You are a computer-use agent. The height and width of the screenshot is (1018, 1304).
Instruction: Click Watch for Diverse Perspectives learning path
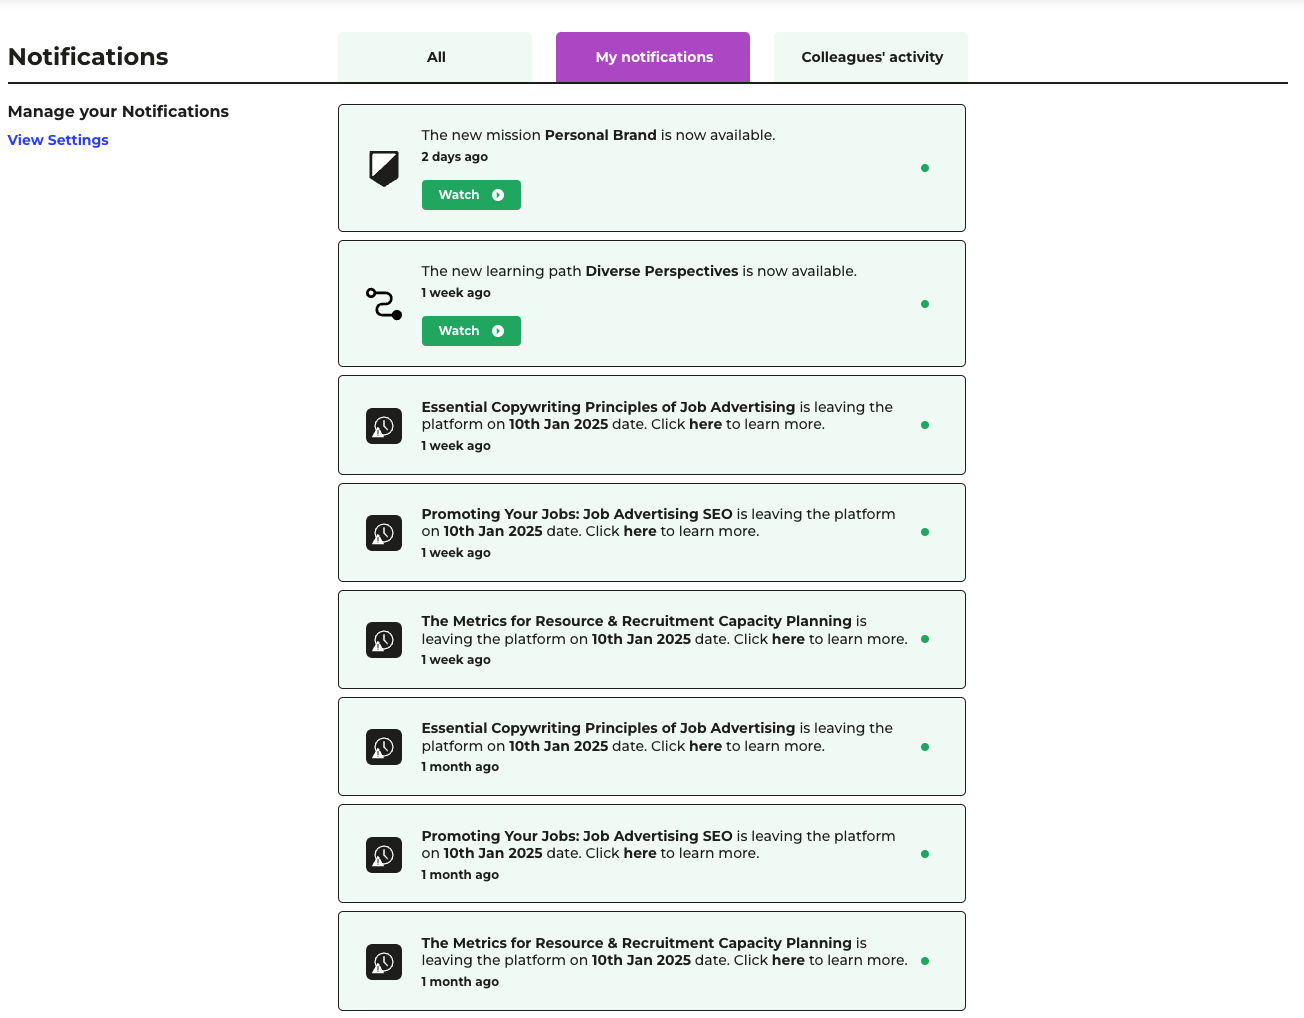471,331
